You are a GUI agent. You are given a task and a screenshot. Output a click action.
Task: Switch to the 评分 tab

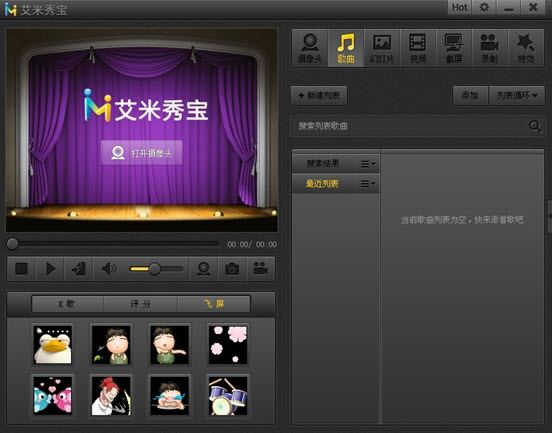click(141, 304)
